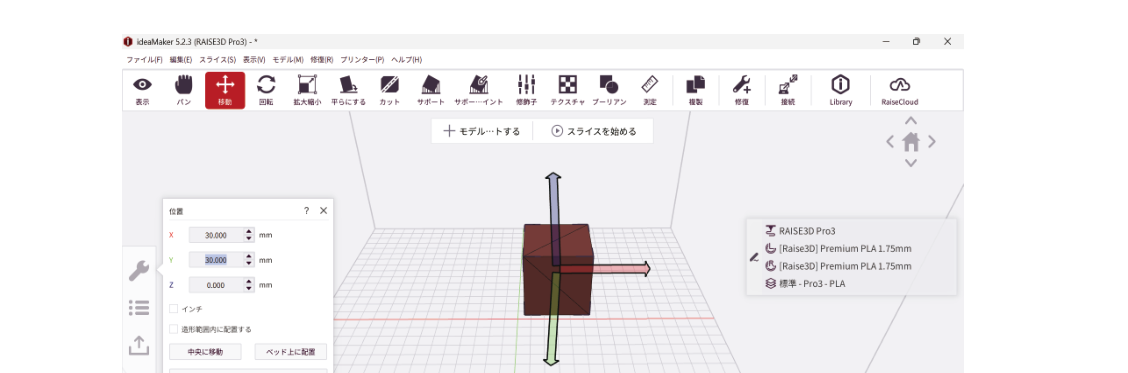Rotate view with the left chevron beside home
1128x373 pixels.
point(890,142)
